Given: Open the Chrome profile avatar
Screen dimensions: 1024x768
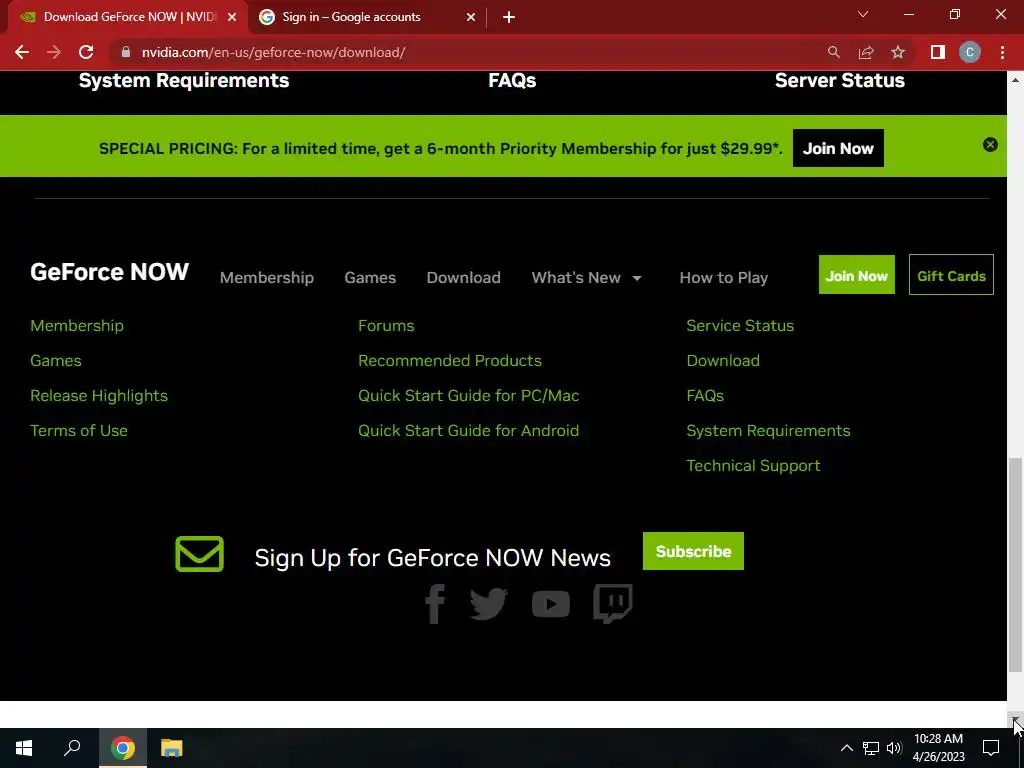Looking at the screenshot, I should (x=970, y=52).
